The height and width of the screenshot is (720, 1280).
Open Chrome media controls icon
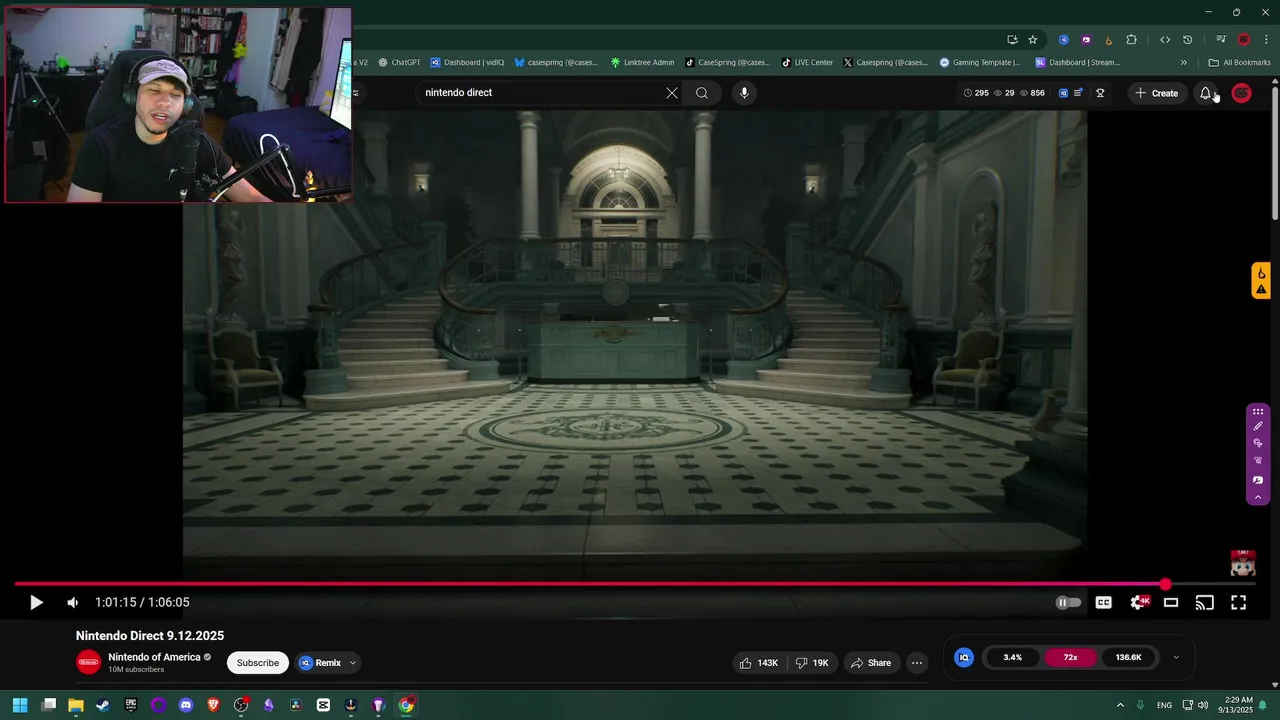tap(1221, 40)
